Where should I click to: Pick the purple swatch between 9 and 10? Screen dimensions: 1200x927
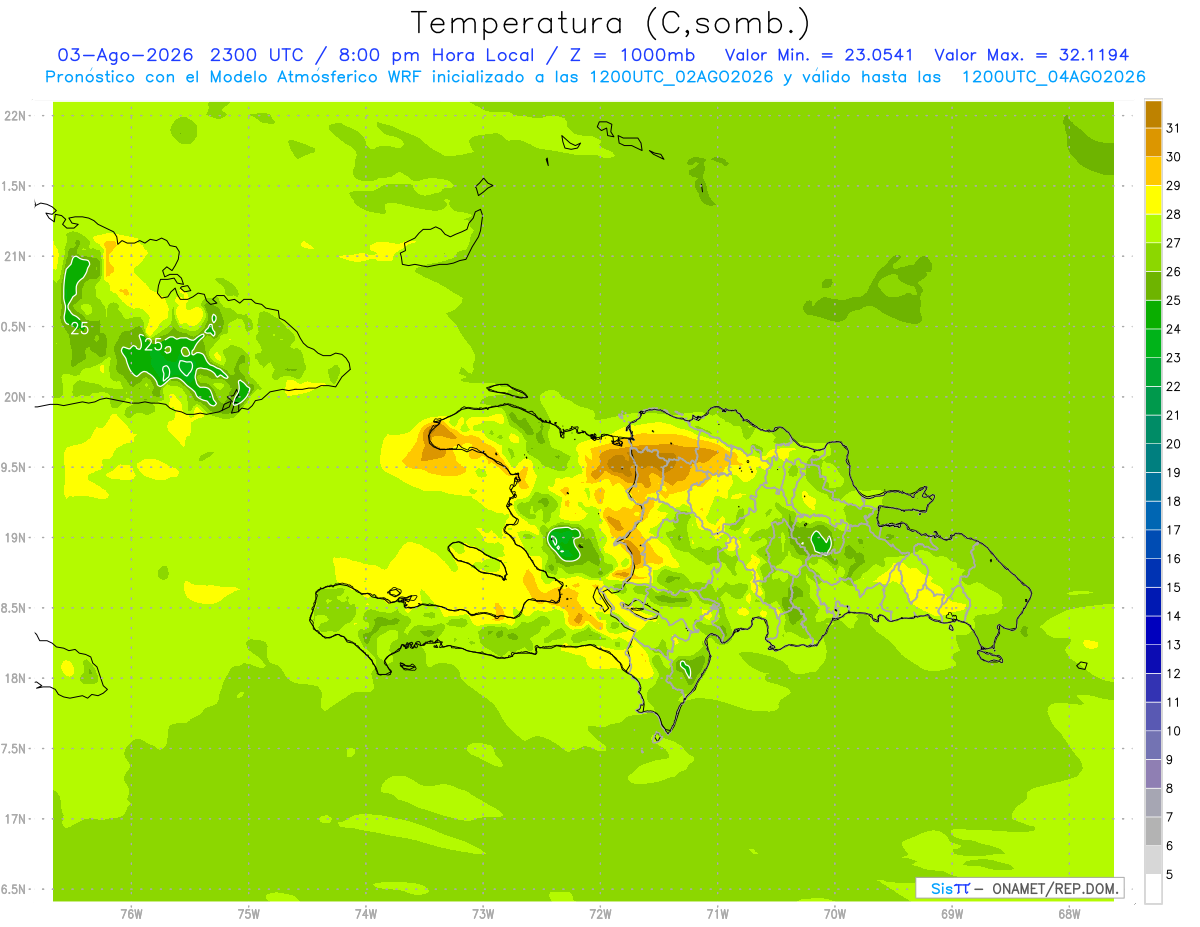click(x=1153, y=745)
